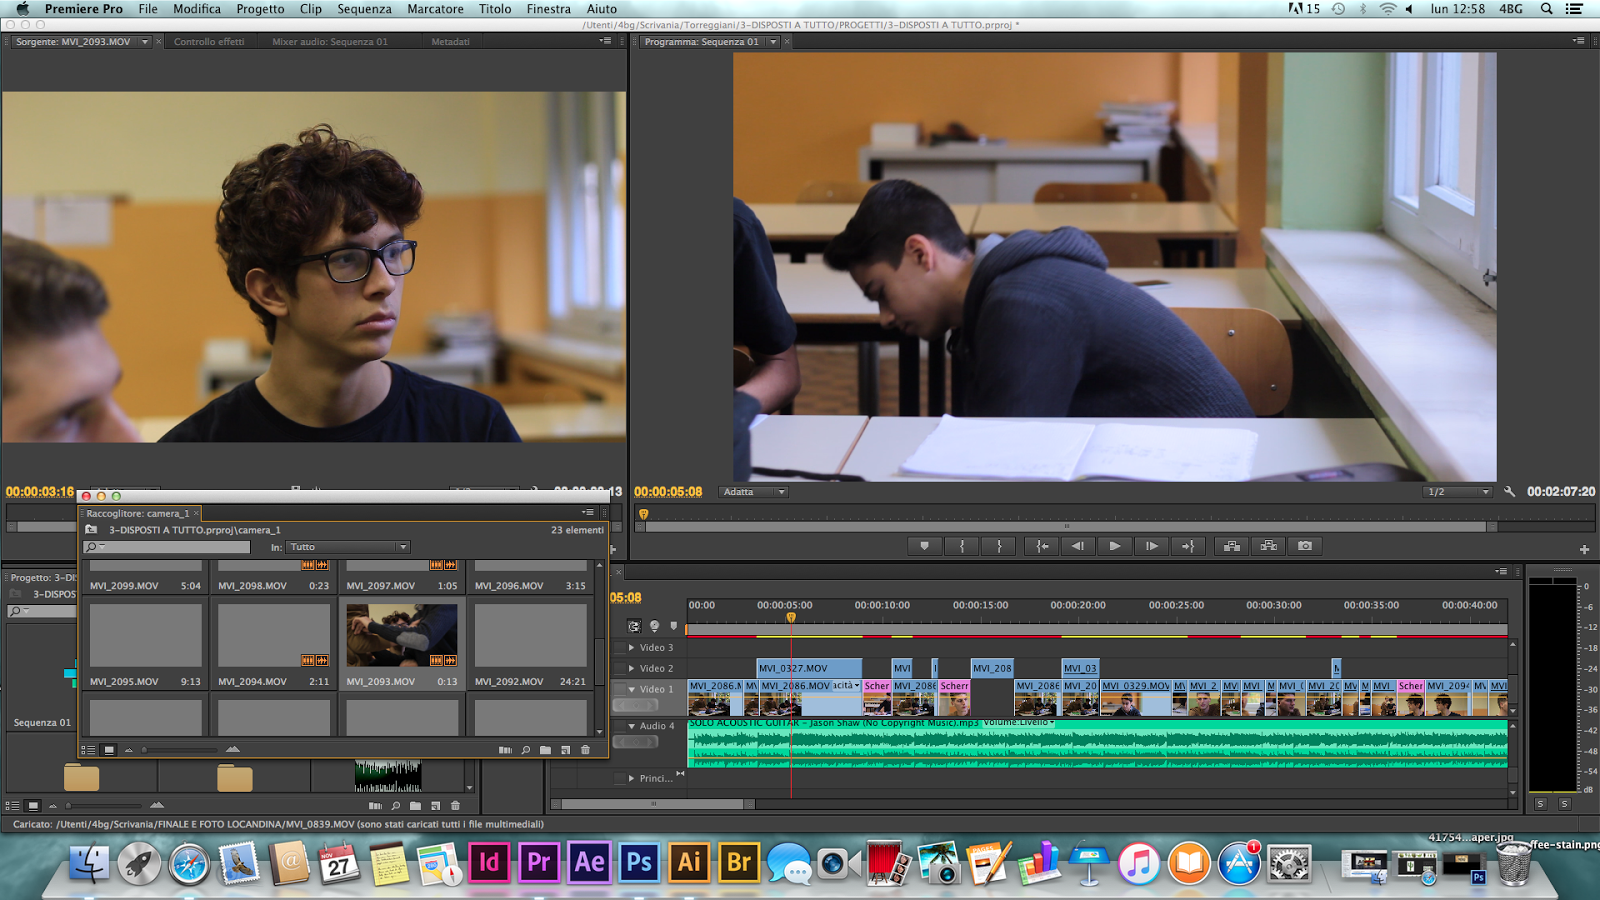Open Program monitor settings wrench

(x=1510, y=492)
